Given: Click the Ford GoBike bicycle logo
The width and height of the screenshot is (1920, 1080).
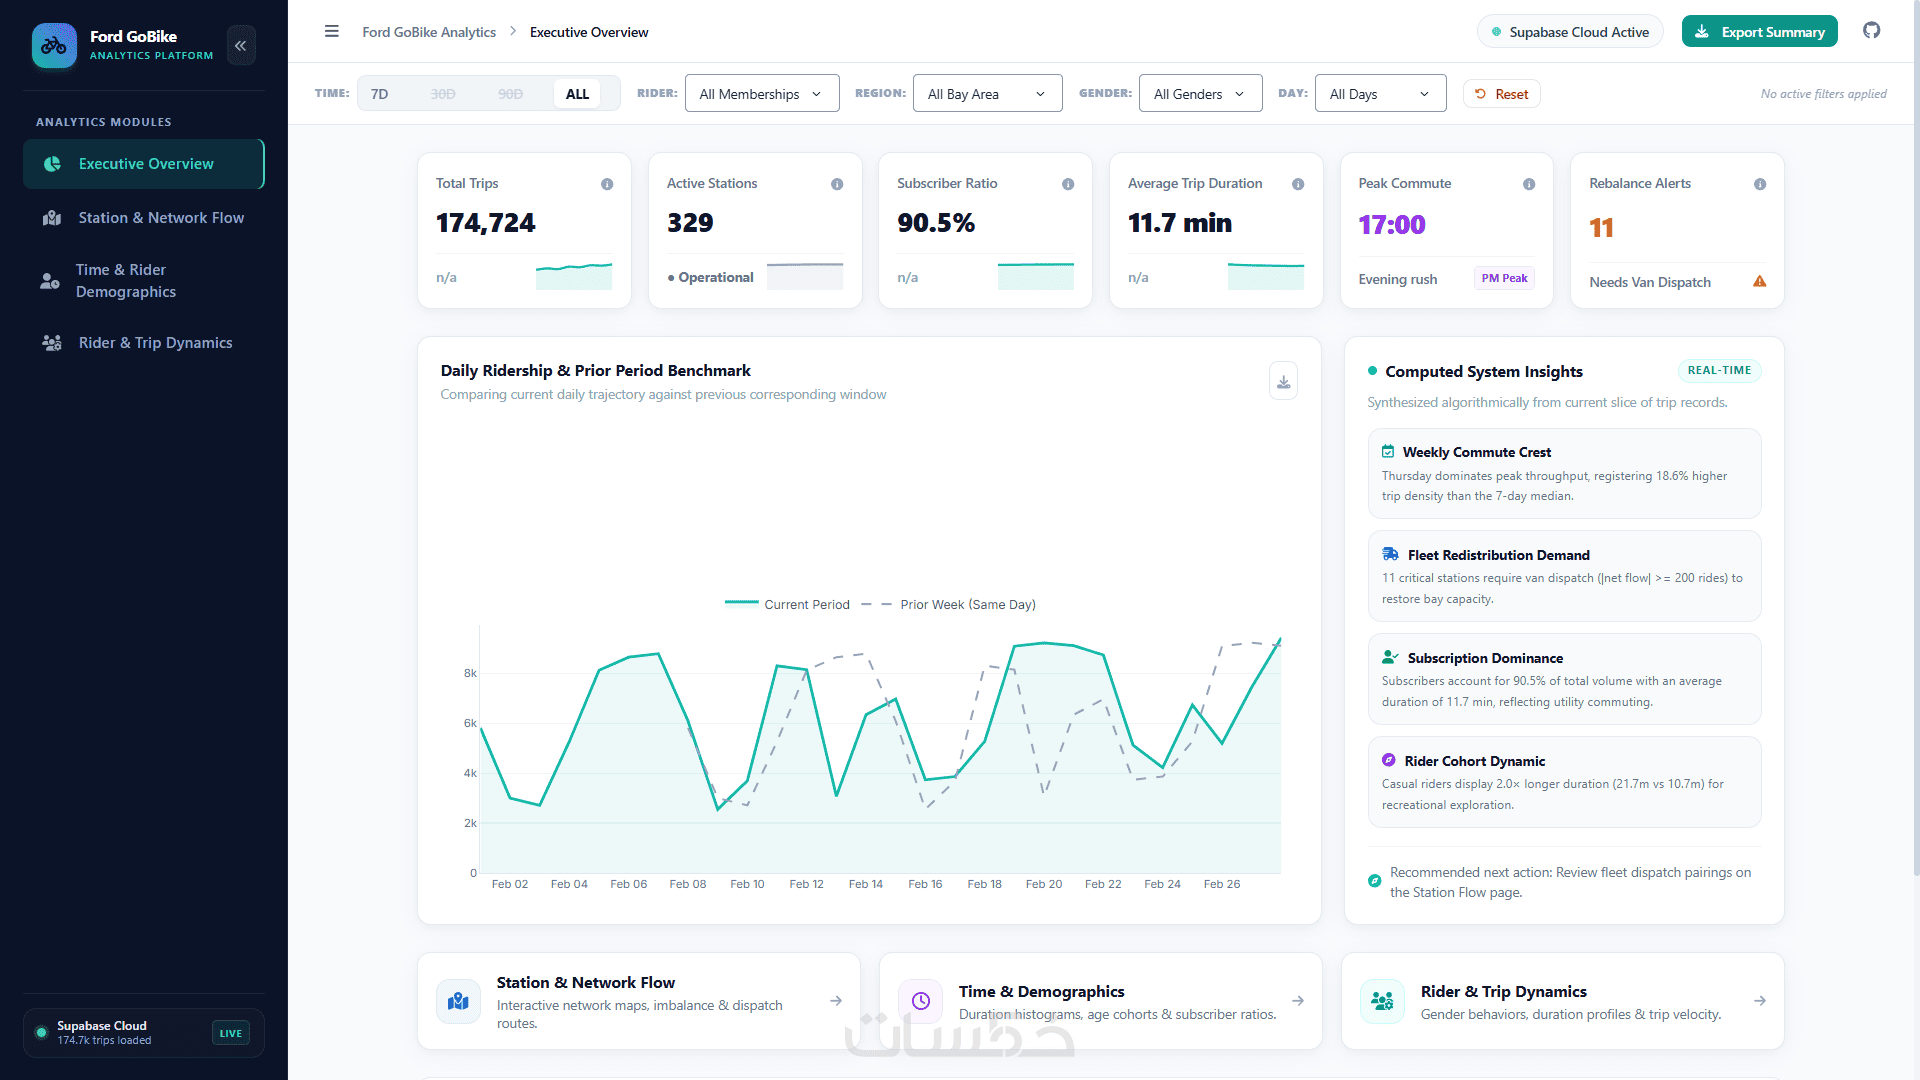Looking at the screenshot, I should click(54, 46).
